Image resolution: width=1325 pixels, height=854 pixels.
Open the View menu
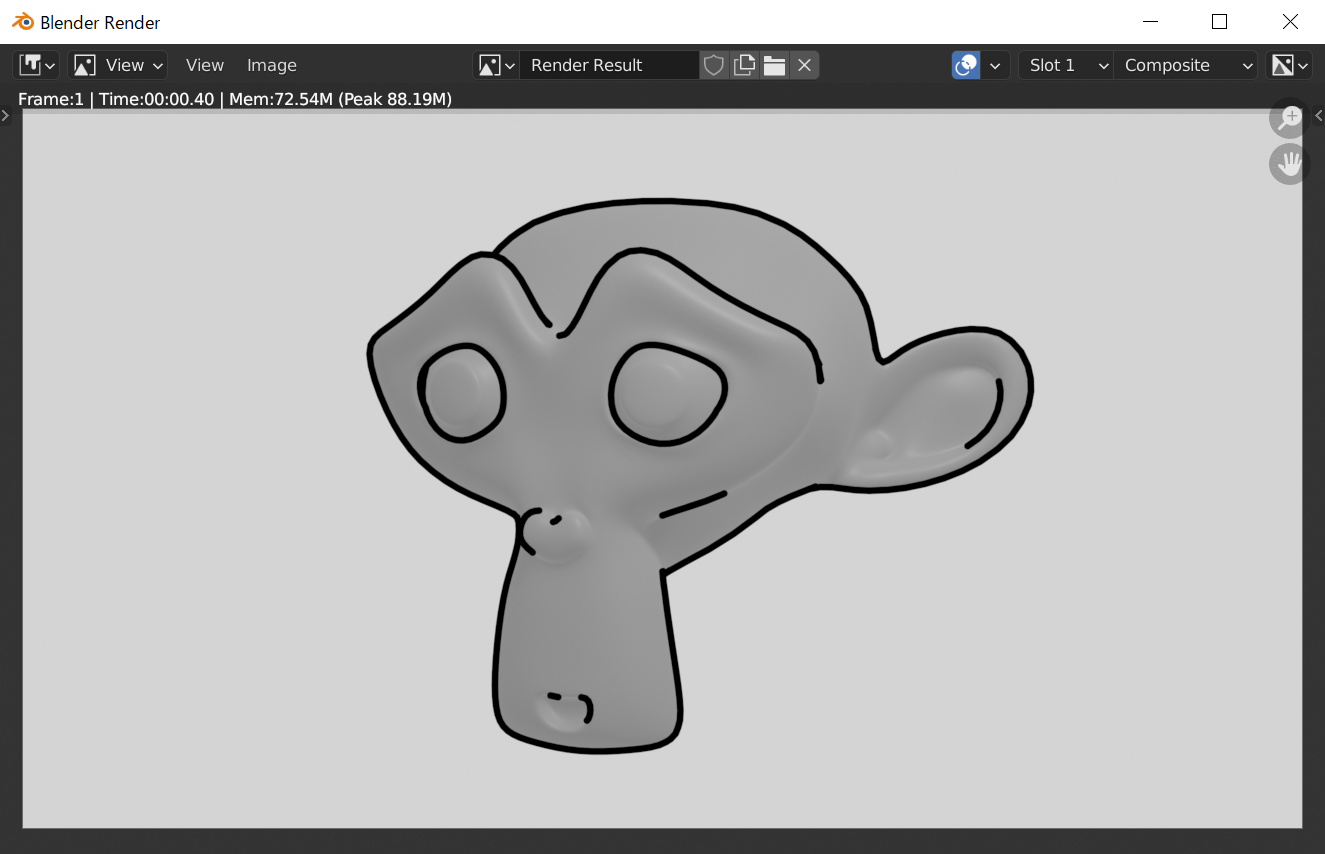click(x=204, y=64)
